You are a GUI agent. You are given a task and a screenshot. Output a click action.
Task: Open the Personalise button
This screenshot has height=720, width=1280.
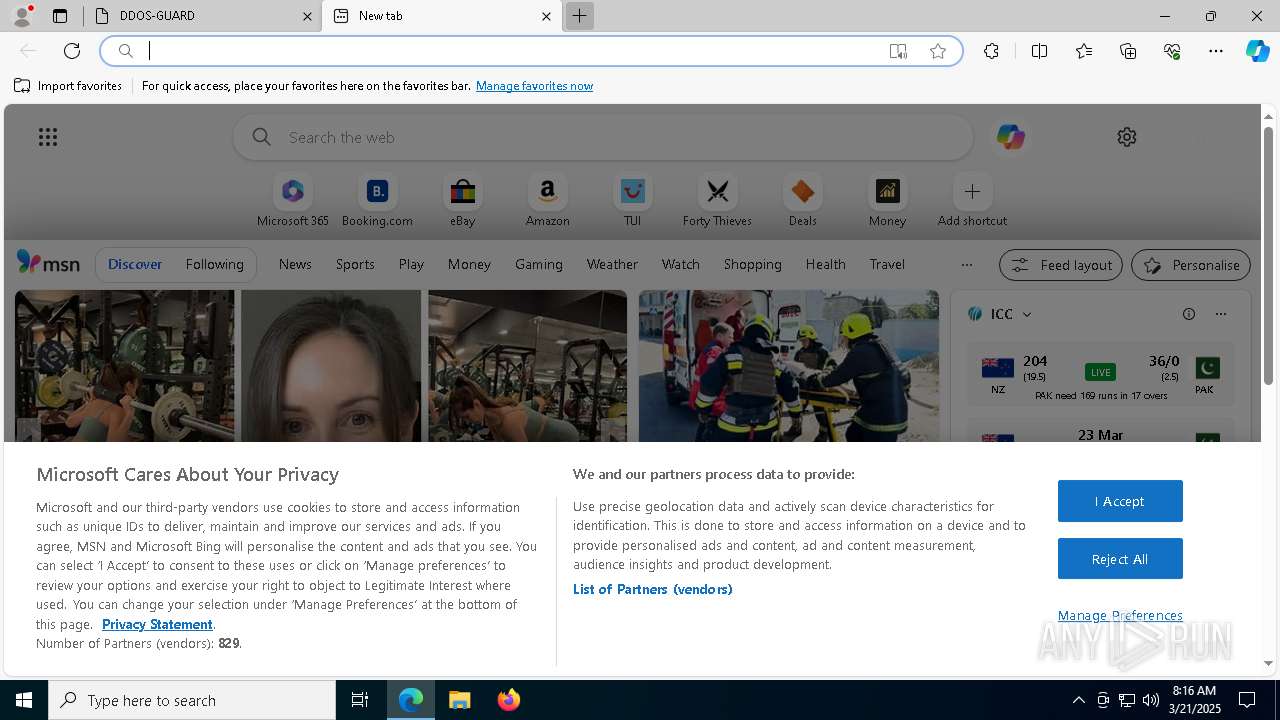(1191, 265)
